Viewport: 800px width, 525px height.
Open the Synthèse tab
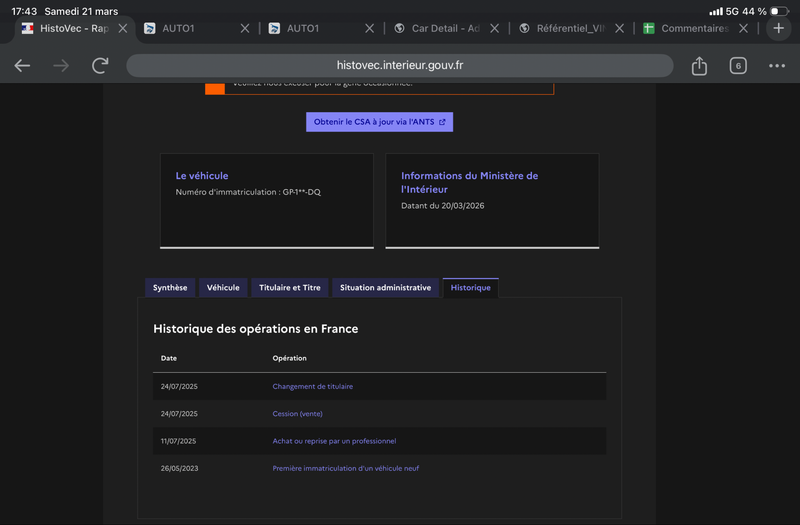click(170, 288)
